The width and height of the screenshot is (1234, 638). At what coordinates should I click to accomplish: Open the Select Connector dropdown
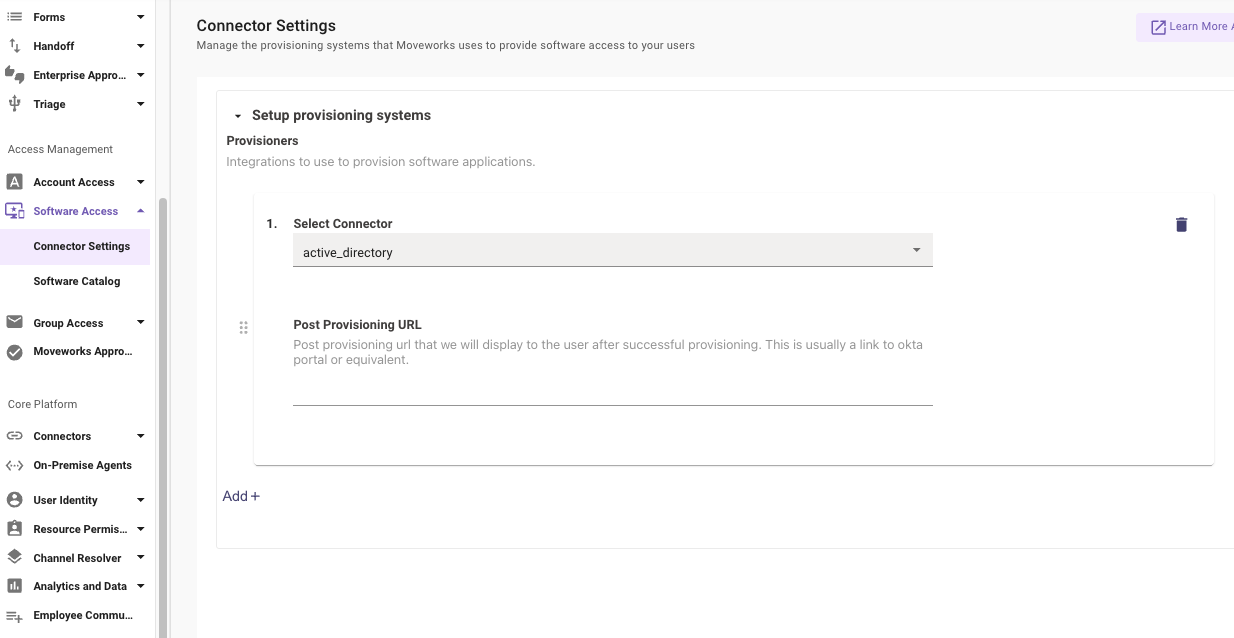(x=612, y=252)
